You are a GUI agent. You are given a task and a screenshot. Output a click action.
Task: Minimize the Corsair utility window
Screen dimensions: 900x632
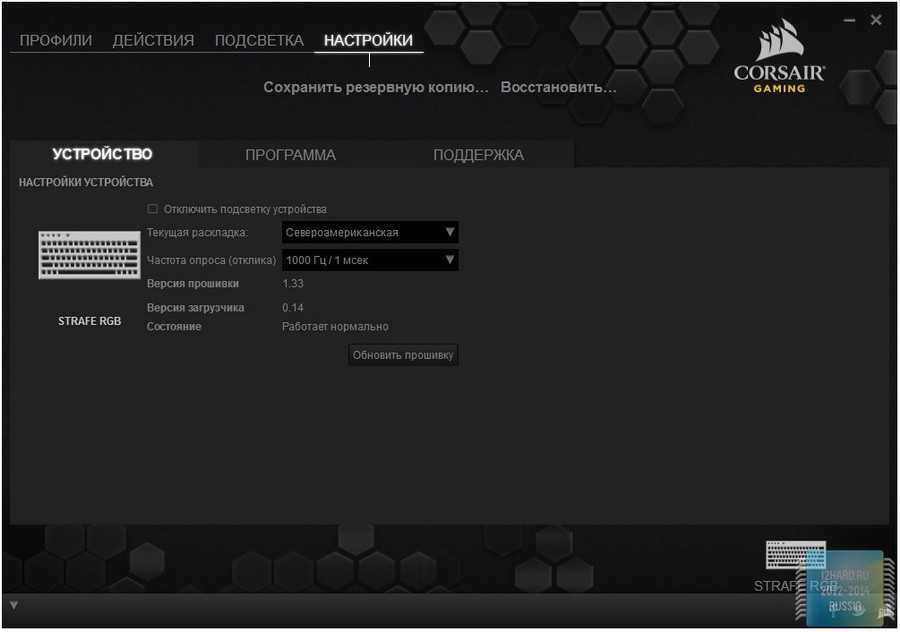(x=849, y=20)
